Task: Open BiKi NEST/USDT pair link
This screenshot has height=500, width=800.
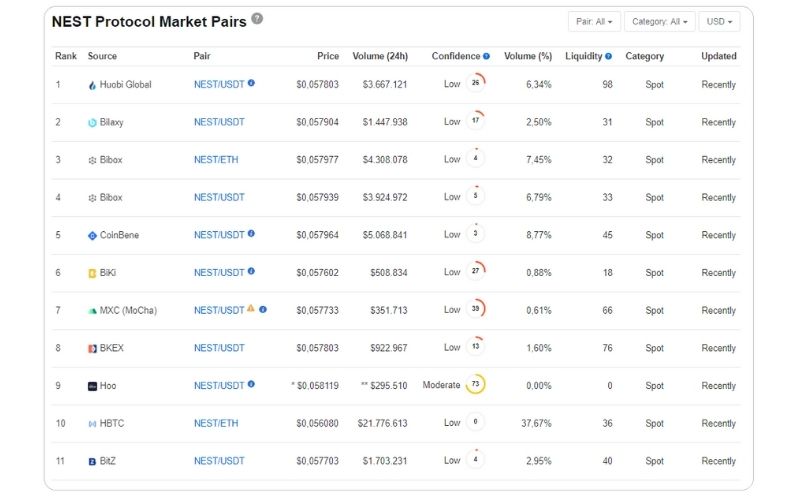Action: pyautogui.click(x=219, y=273)
